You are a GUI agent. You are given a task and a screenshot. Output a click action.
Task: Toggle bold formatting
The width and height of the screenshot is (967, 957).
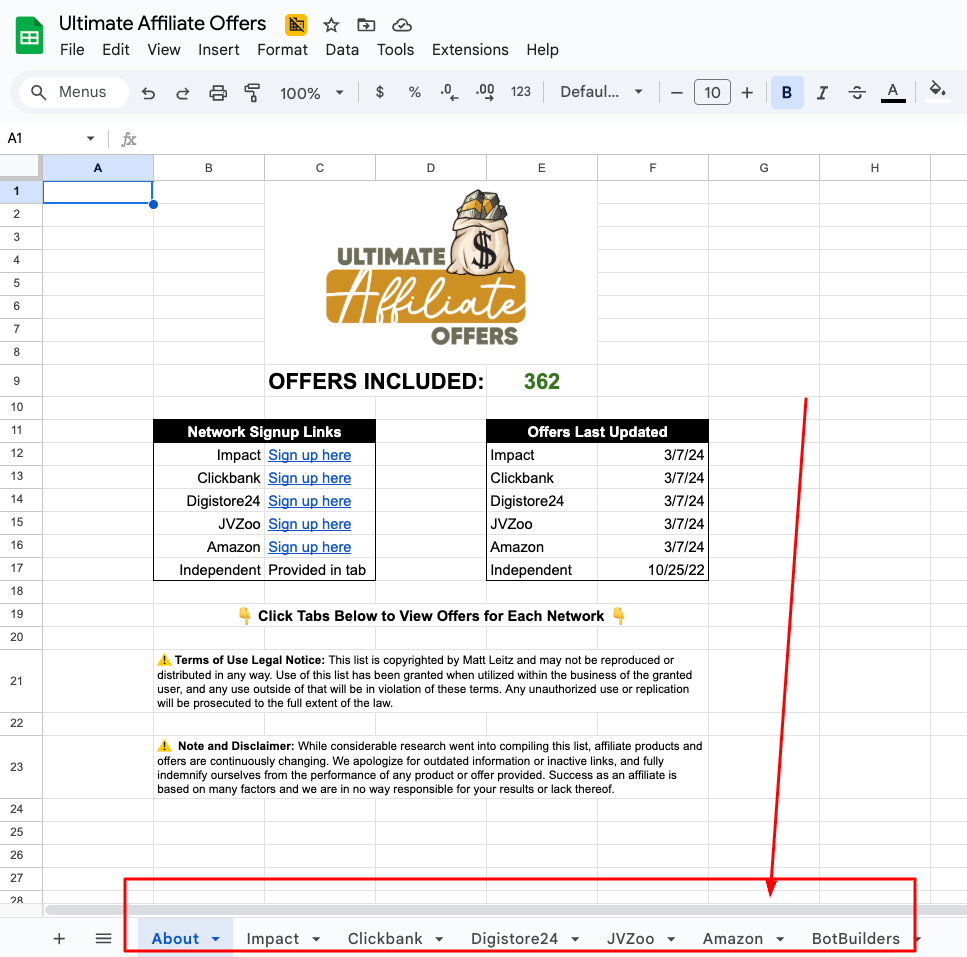coord(787,92)
